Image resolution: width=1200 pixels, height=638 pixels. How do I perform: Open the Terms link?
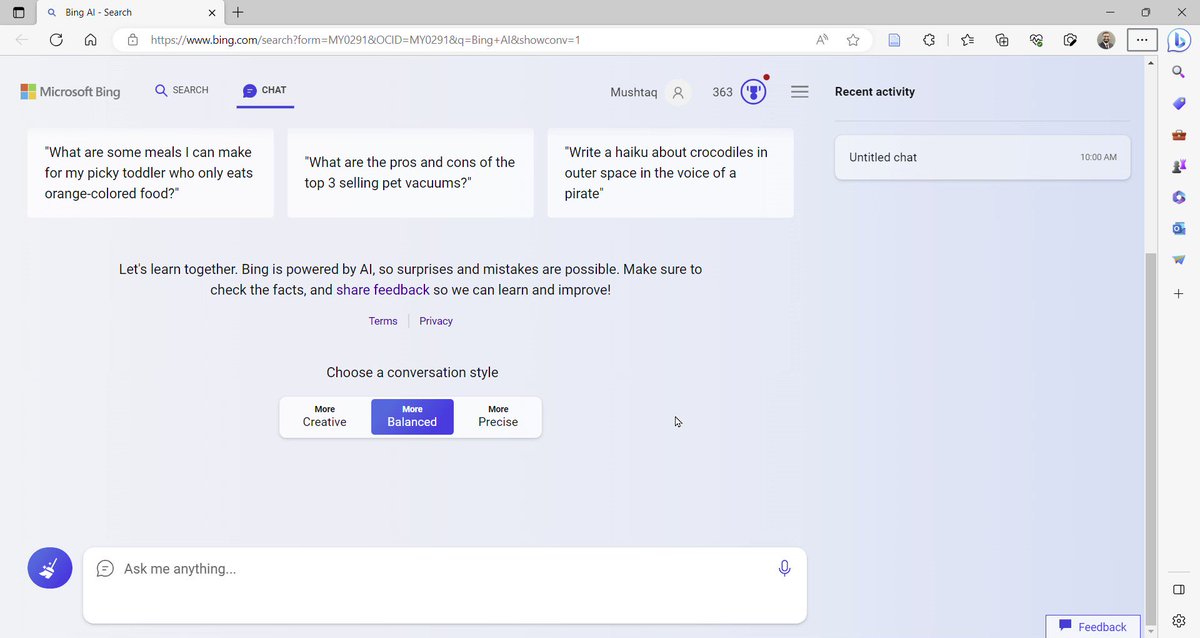383,321
